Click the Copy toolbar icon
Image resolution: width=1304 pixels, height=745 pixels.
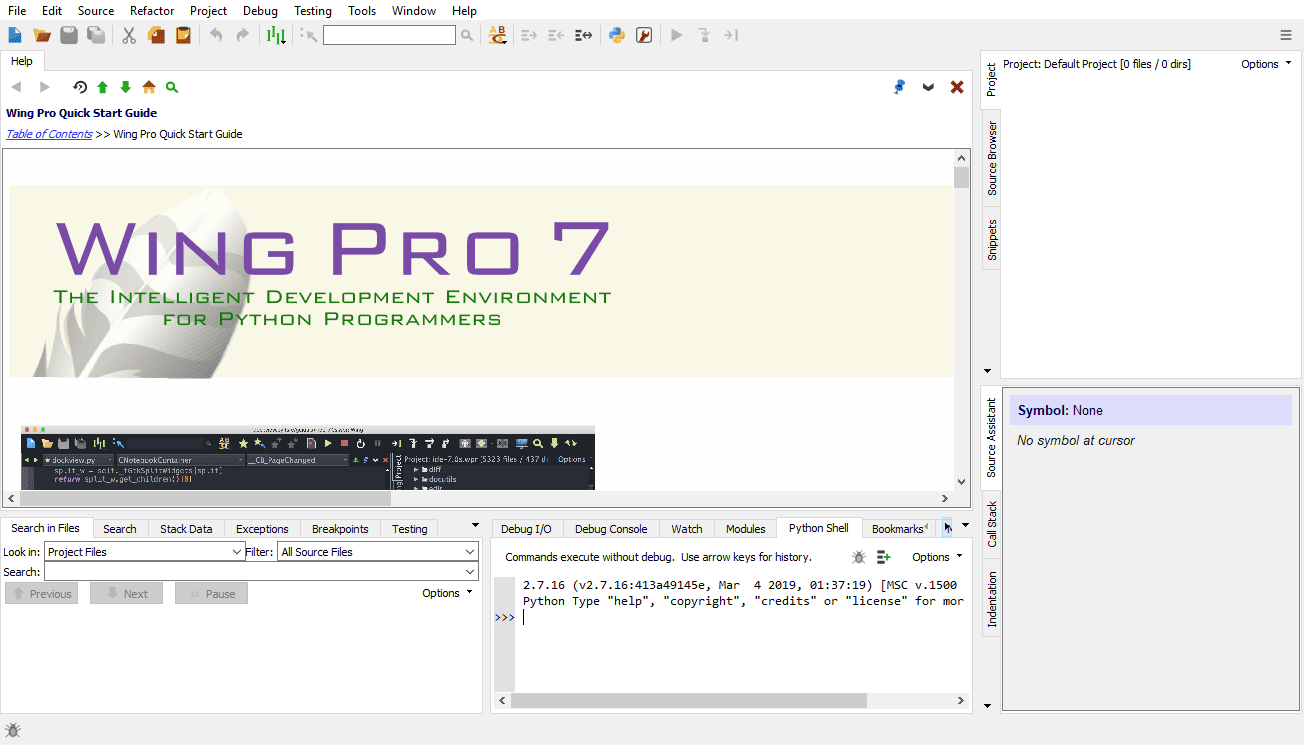156,35
